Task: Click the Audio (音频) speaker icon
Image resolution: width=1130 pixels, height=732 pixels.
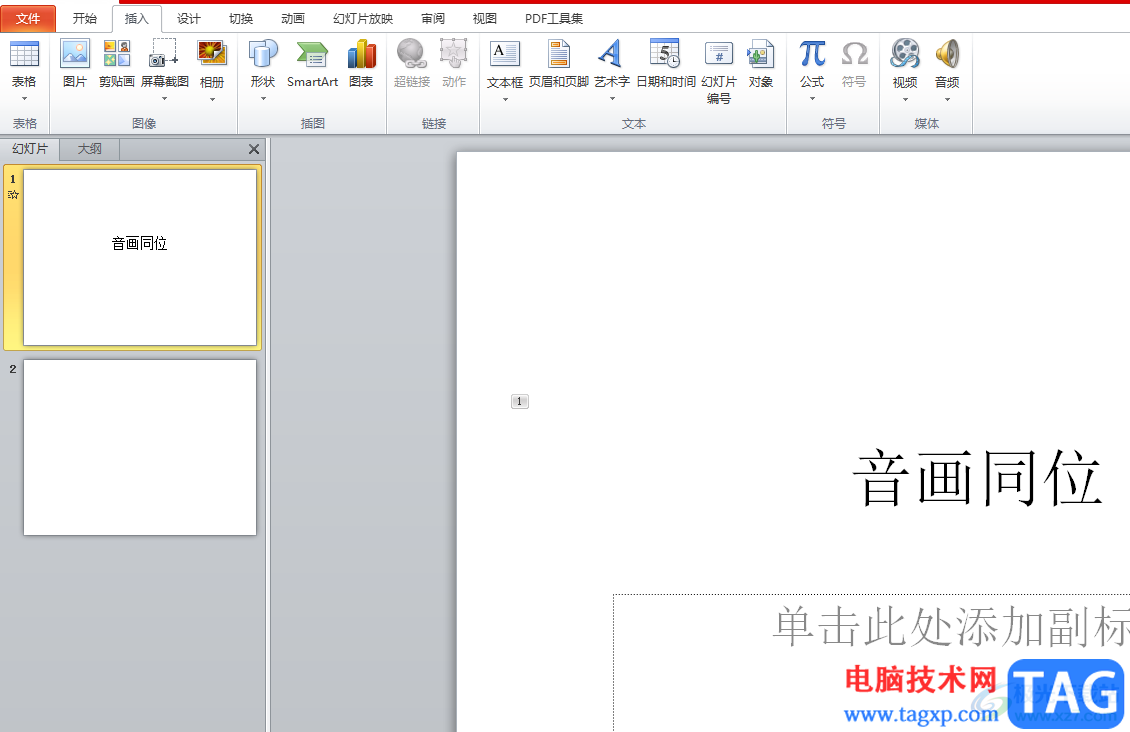Action: coord(947,54)
